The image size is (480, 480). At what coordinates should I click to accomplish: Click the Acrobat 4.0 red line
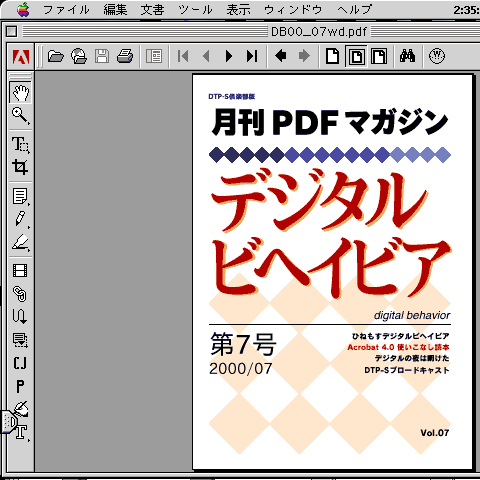(x=398, y=347)
